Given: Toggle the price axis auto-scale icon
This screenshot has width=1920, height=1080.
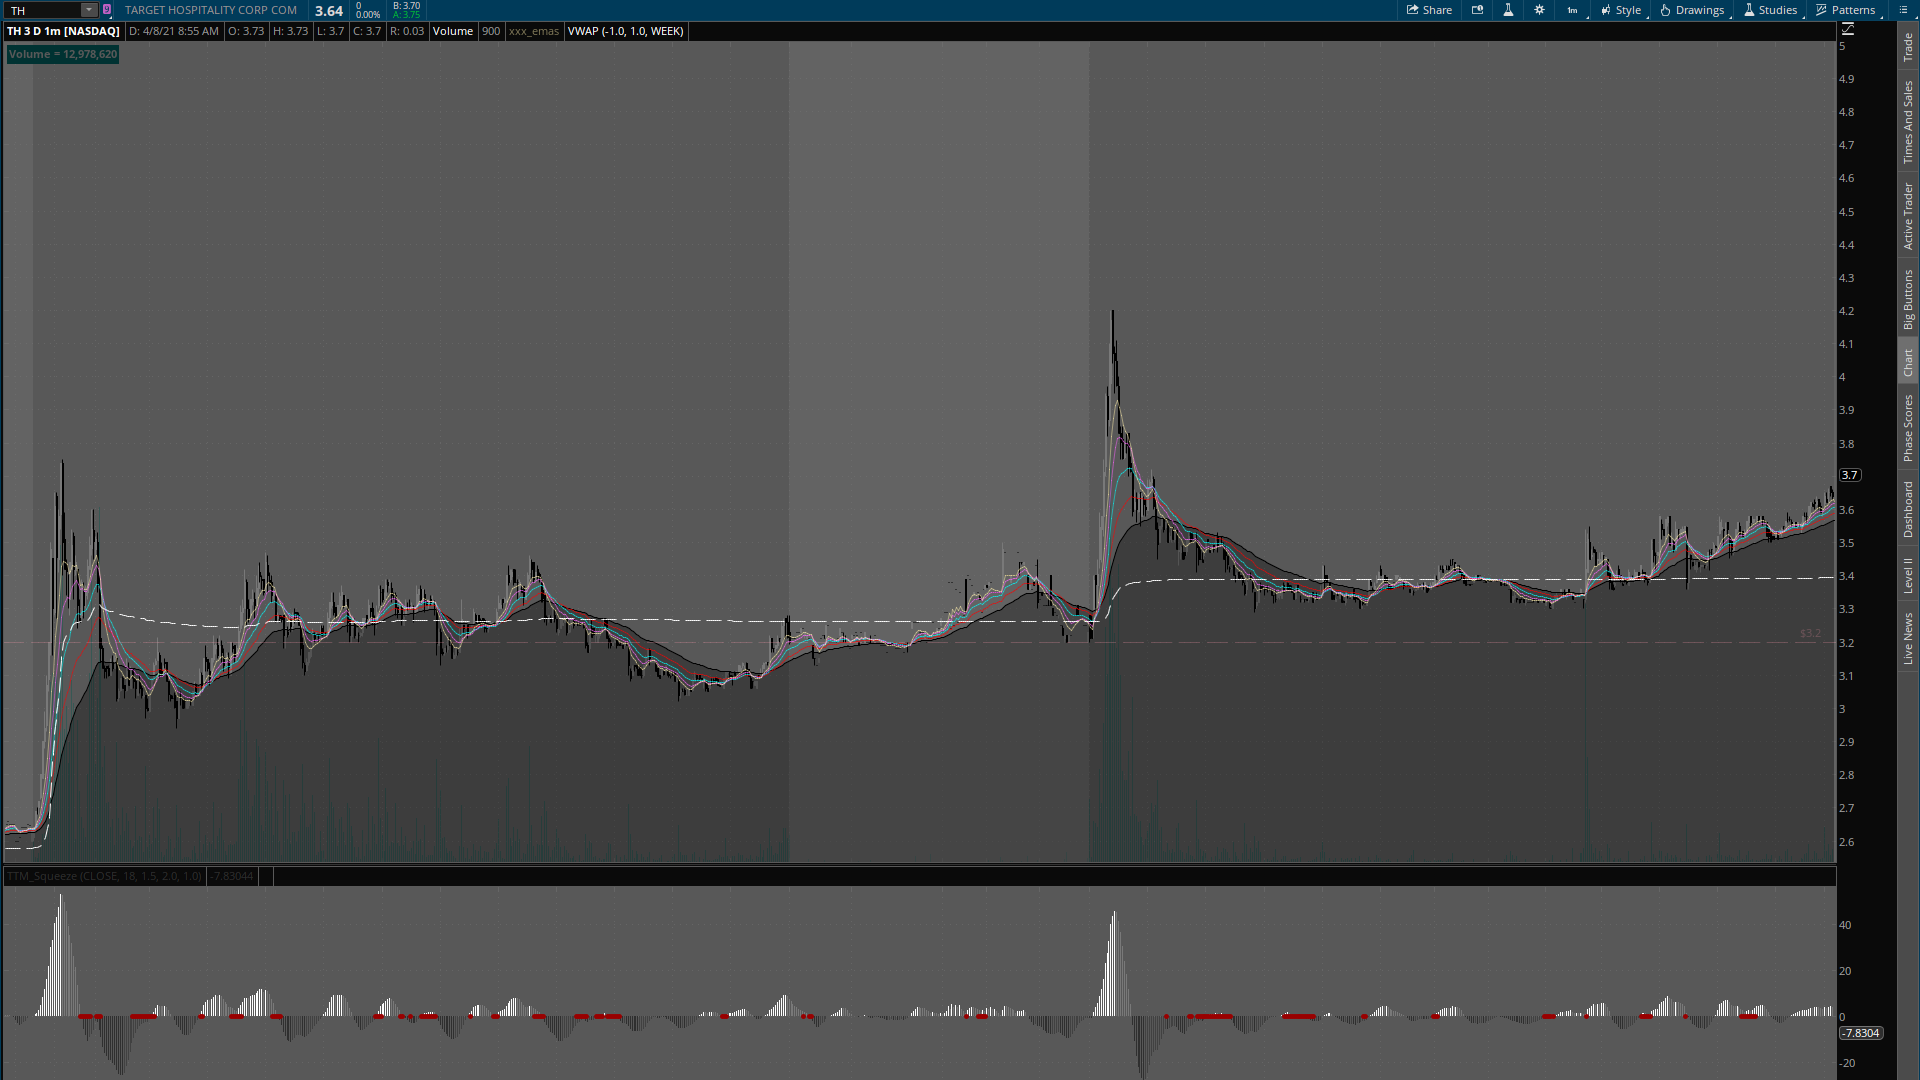Looking at the screenshot, I should click(1848, 29).
